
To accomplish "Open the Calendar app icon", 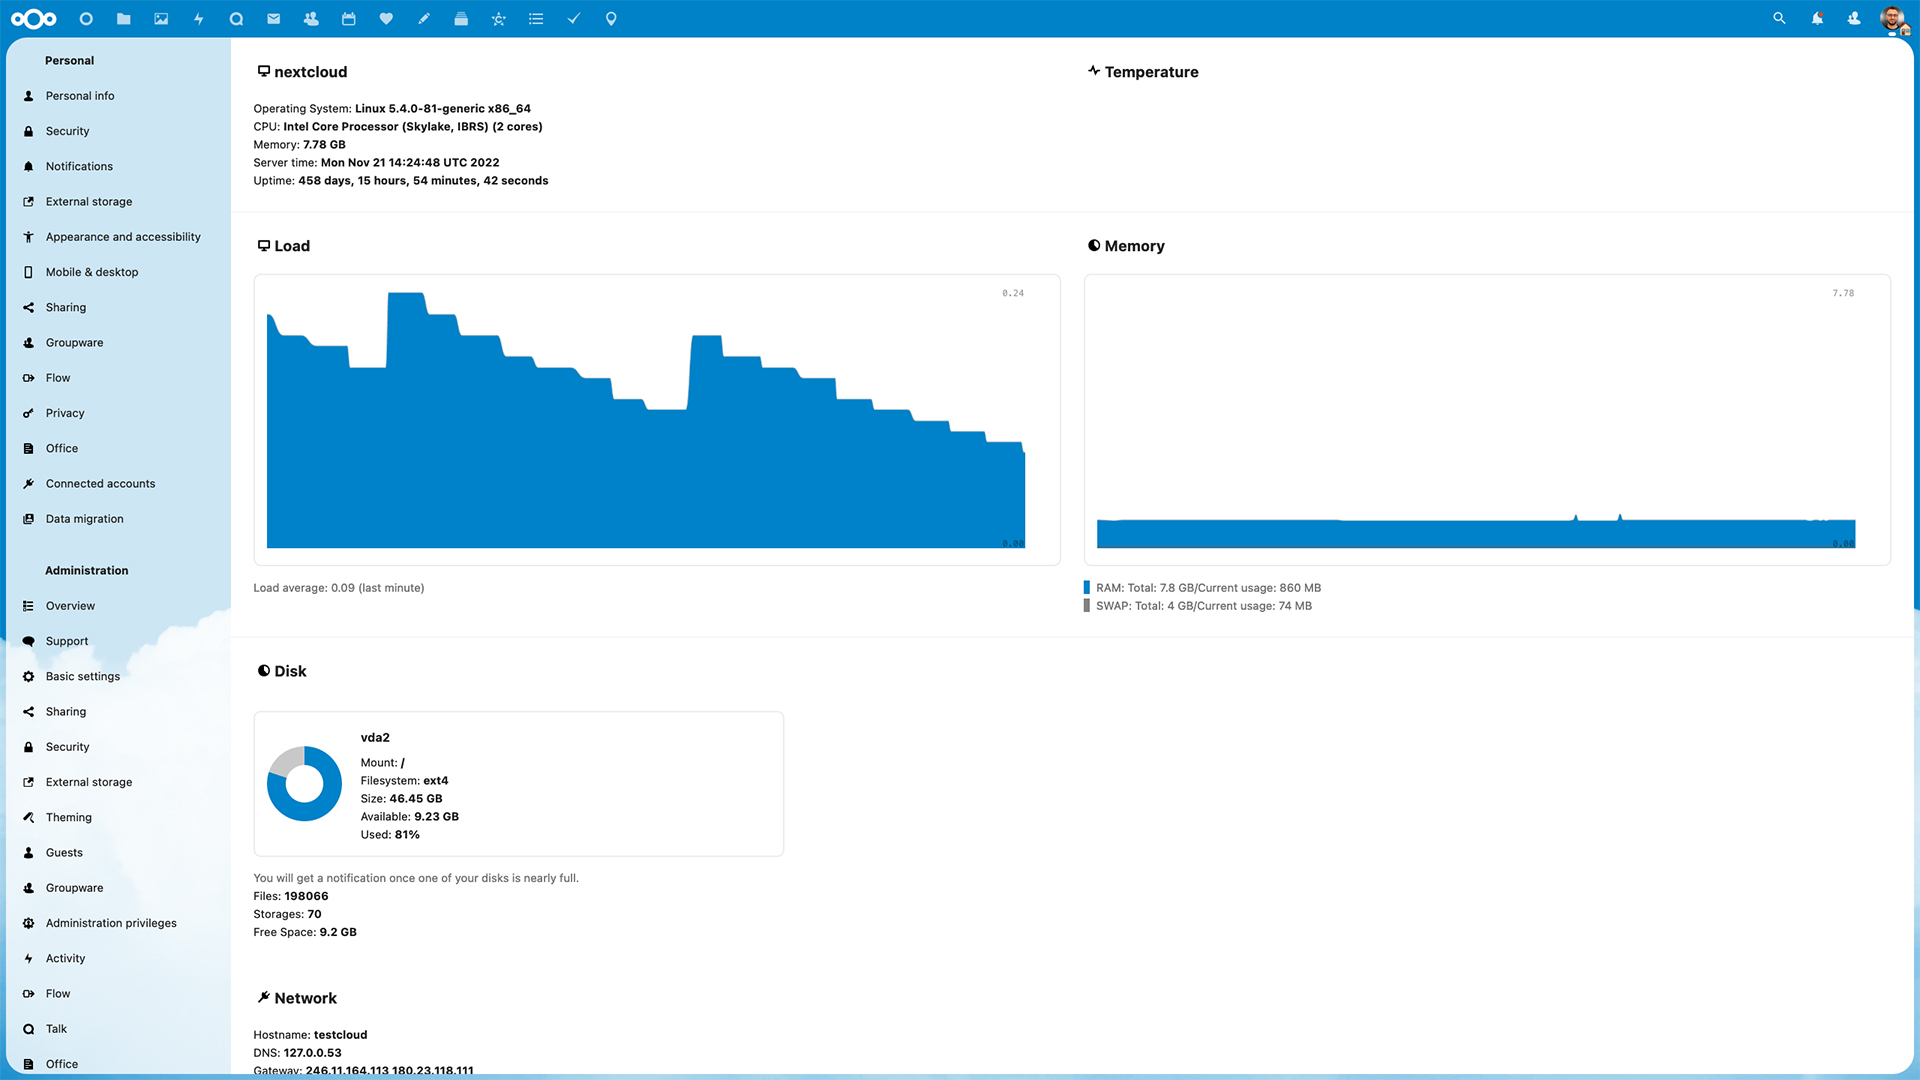I will point(348,18).
